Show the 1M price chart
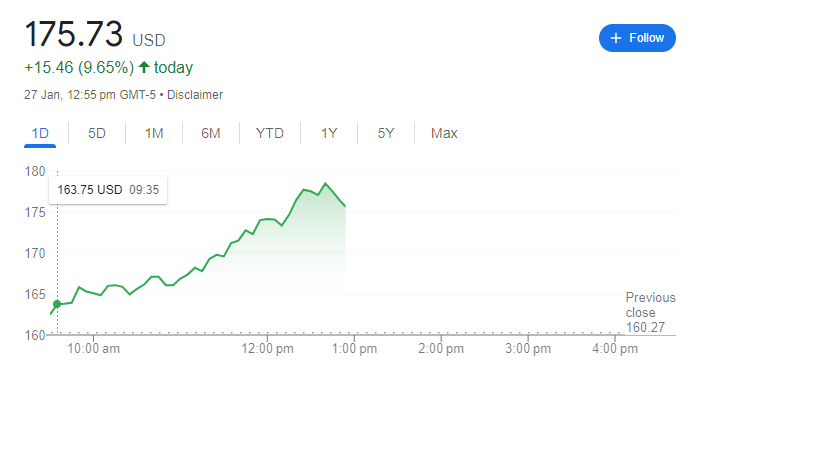 click(x=154, y=133)
